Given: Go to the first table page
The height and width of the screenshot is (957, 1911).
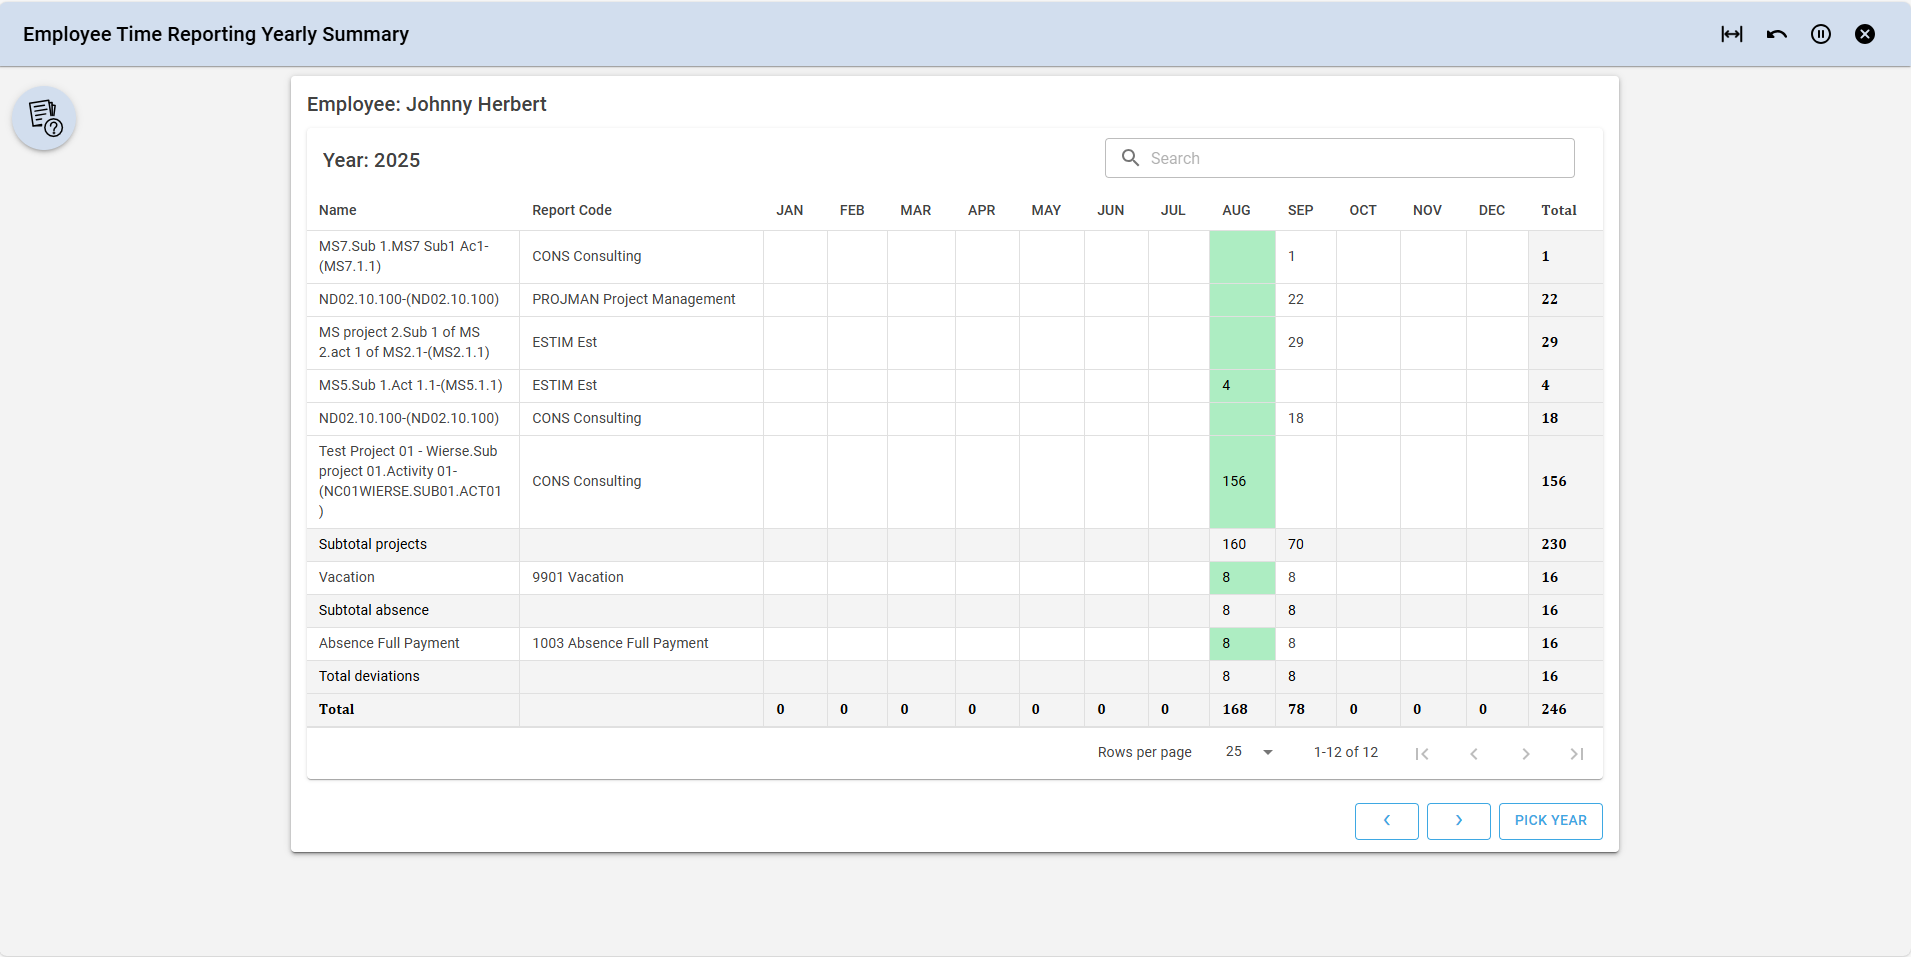Looking at the screenshot, I should click(x=1421, y=754).
